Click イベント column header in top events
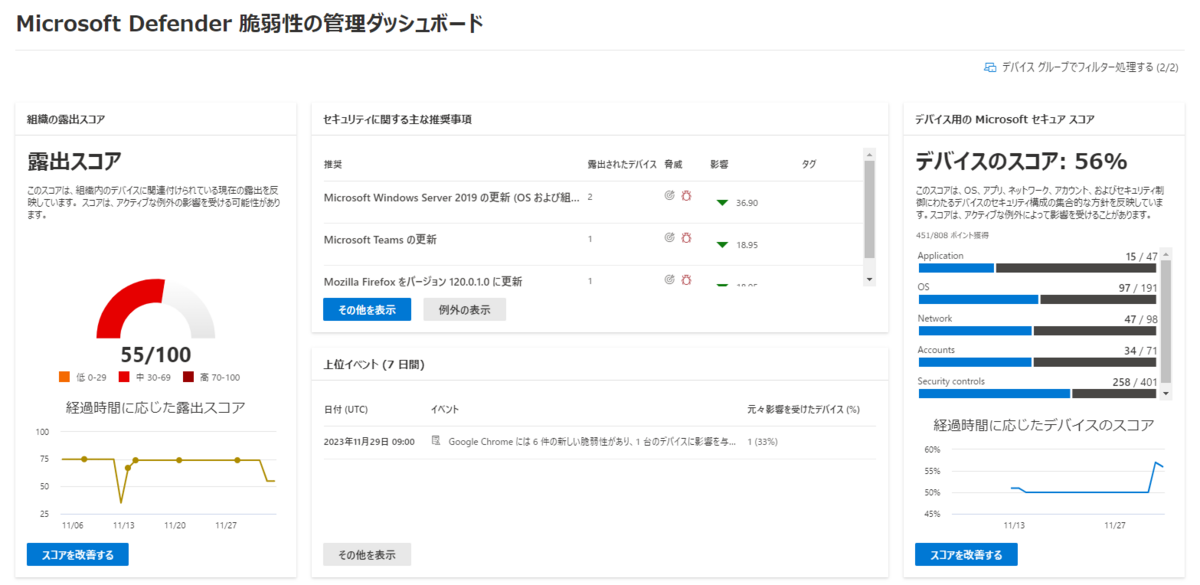The width and height of the screenshot is (1200, 585). pos(445,410)
